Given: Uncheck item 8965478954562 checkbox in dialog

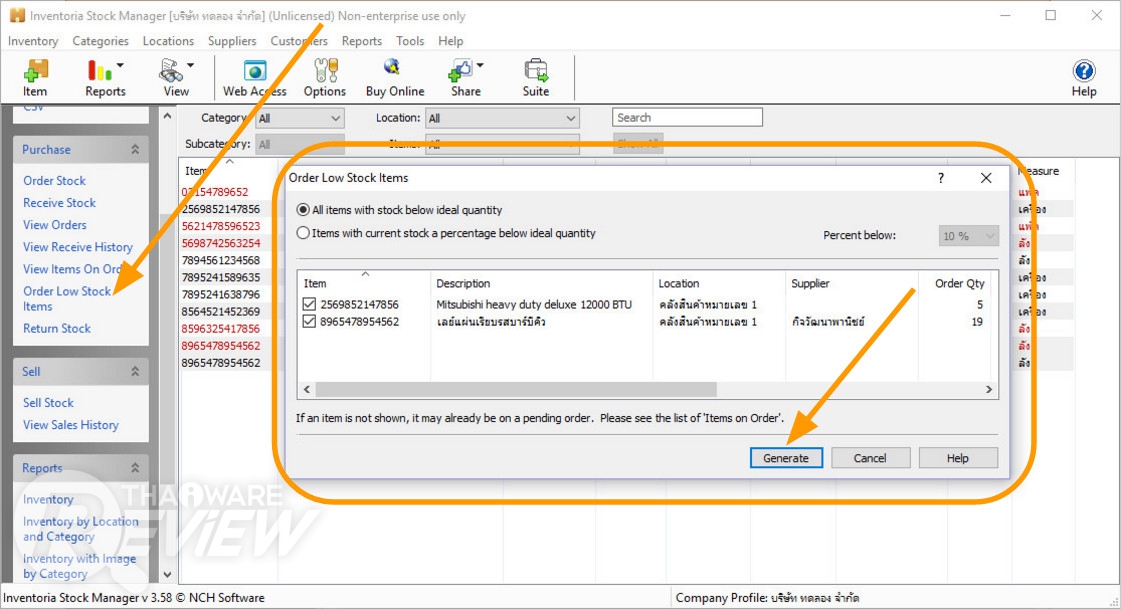Looking at the screenshot, I should pyautogui.click(x=309, y=322).
